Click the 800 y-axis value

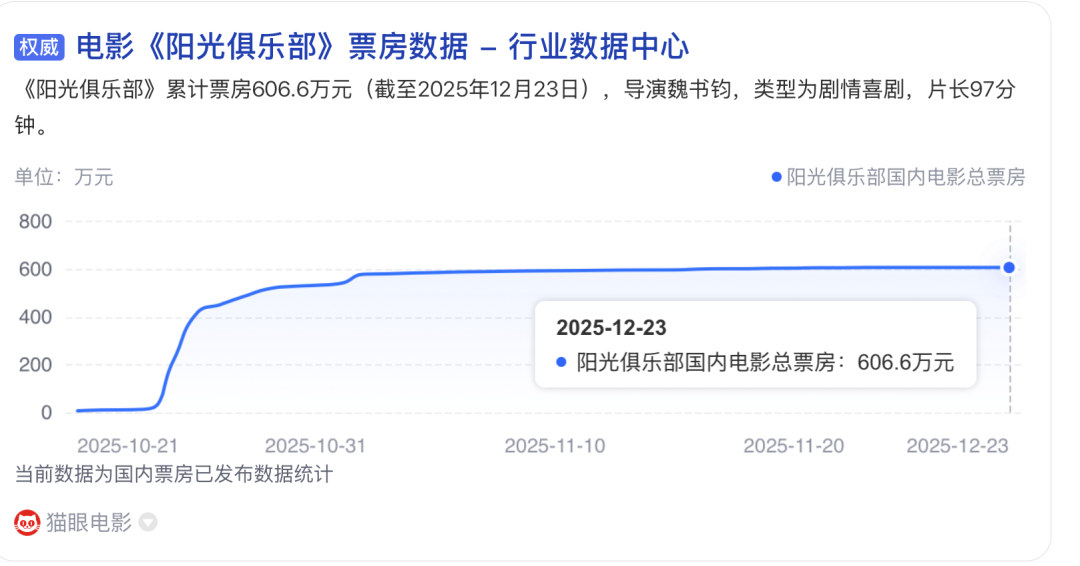(35, 222)
